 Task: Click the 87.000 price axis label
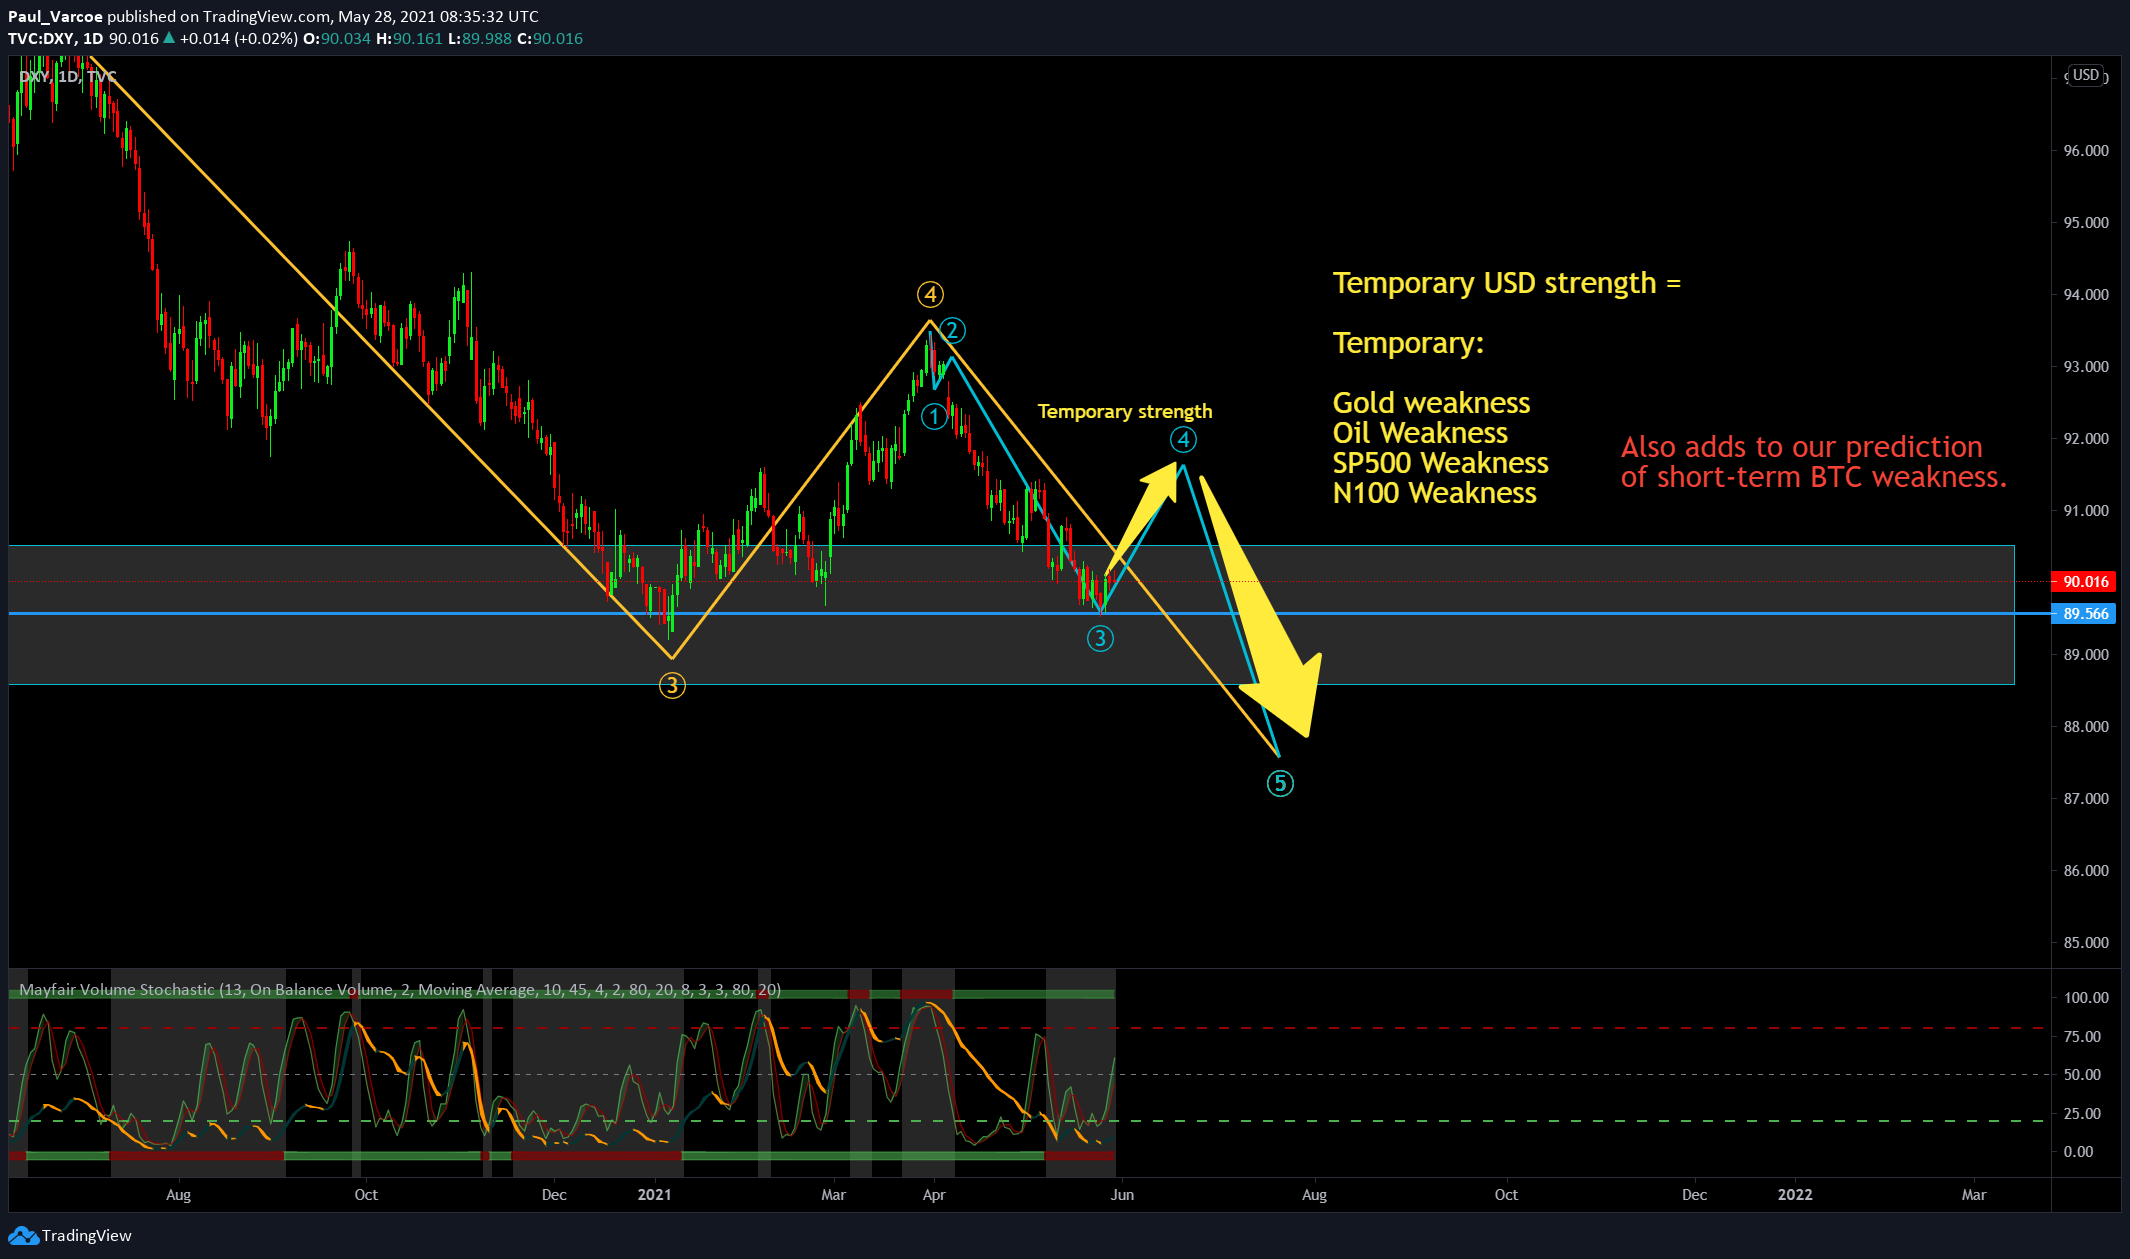tap(2086, 799)
